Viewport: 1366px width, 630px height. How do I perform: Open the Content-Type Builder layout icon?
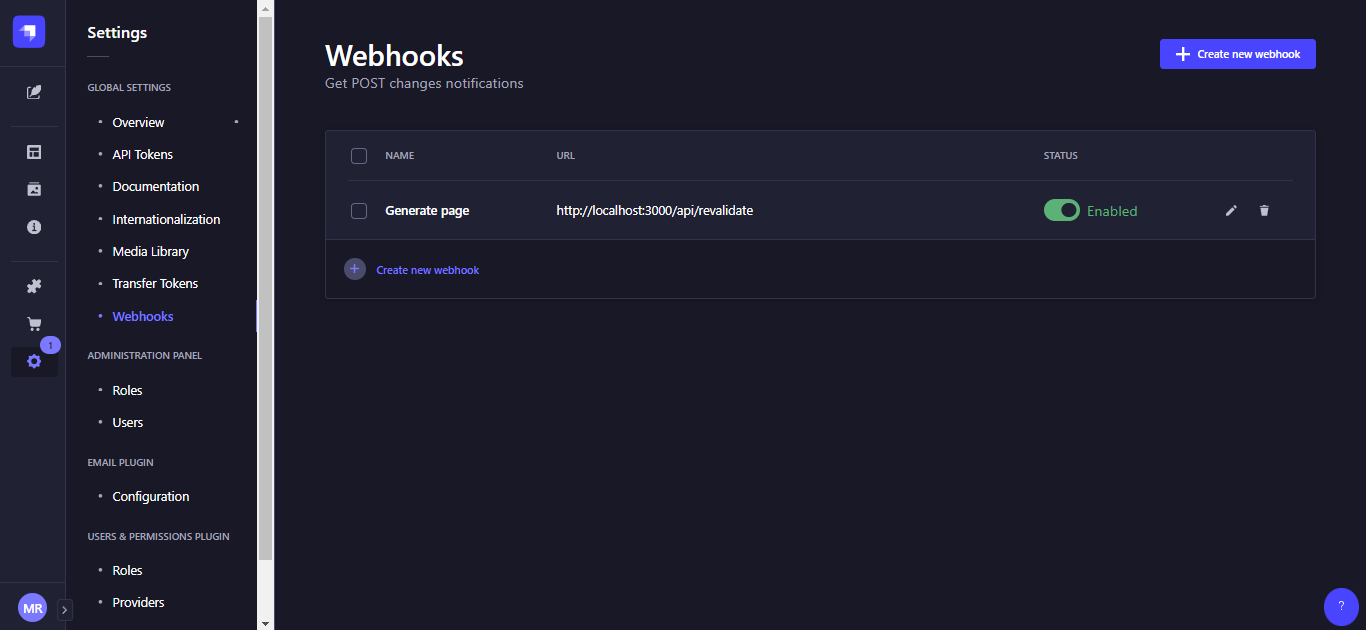pos(34,153)
